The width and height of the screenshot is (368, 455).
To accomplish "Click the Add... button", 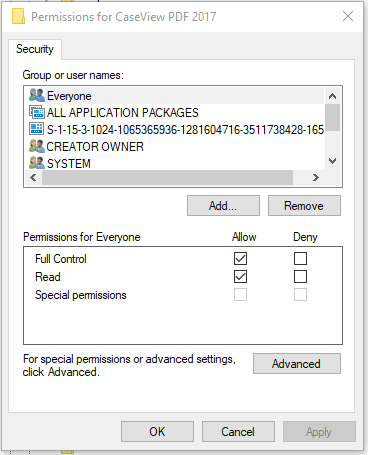I will point(223,206).
